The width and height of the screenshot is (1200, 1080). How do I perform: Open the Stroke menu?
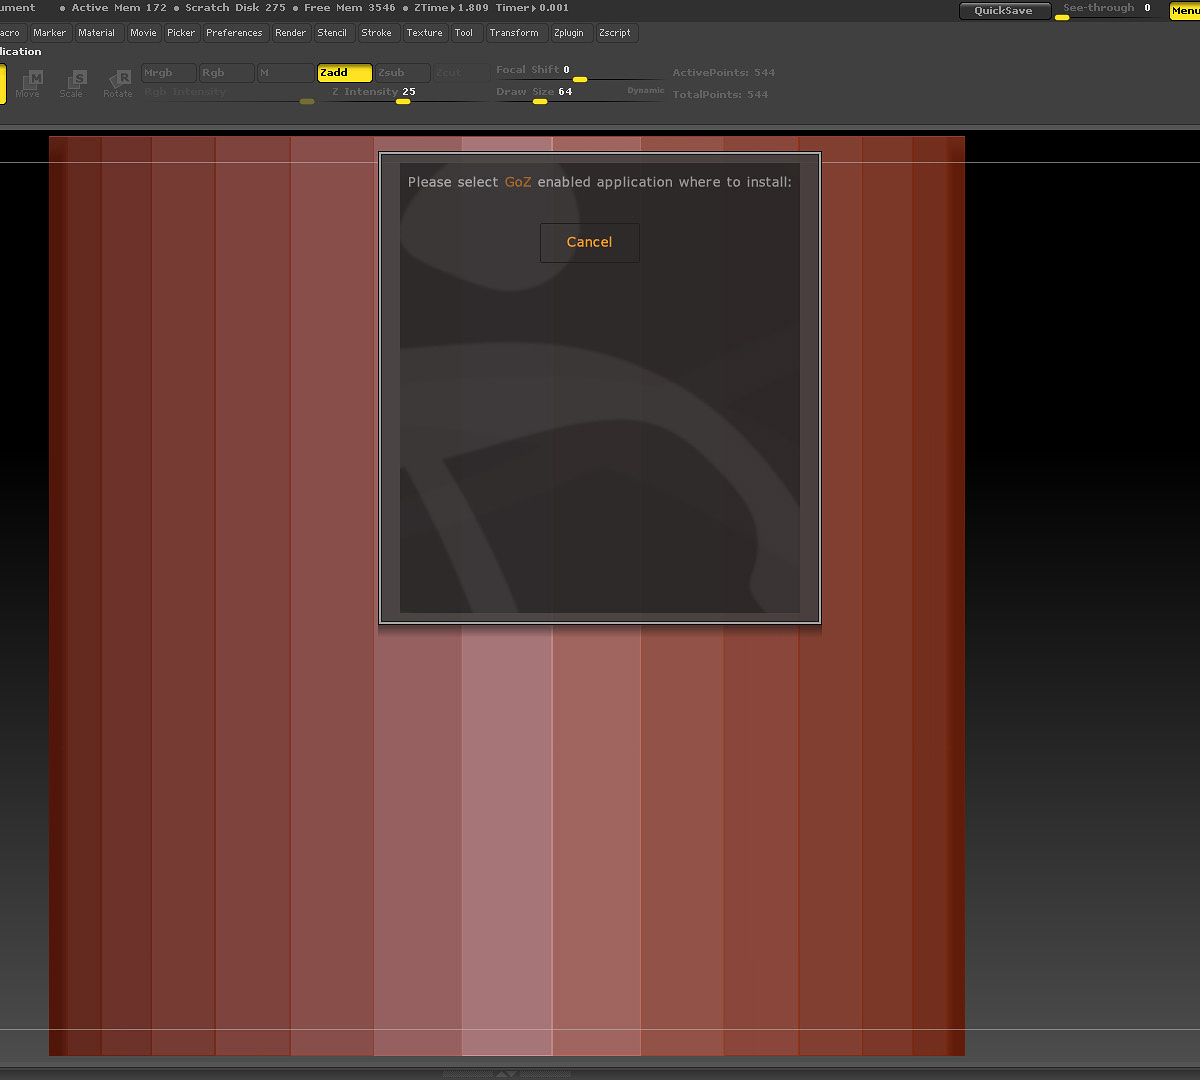(x=377, y=33)
